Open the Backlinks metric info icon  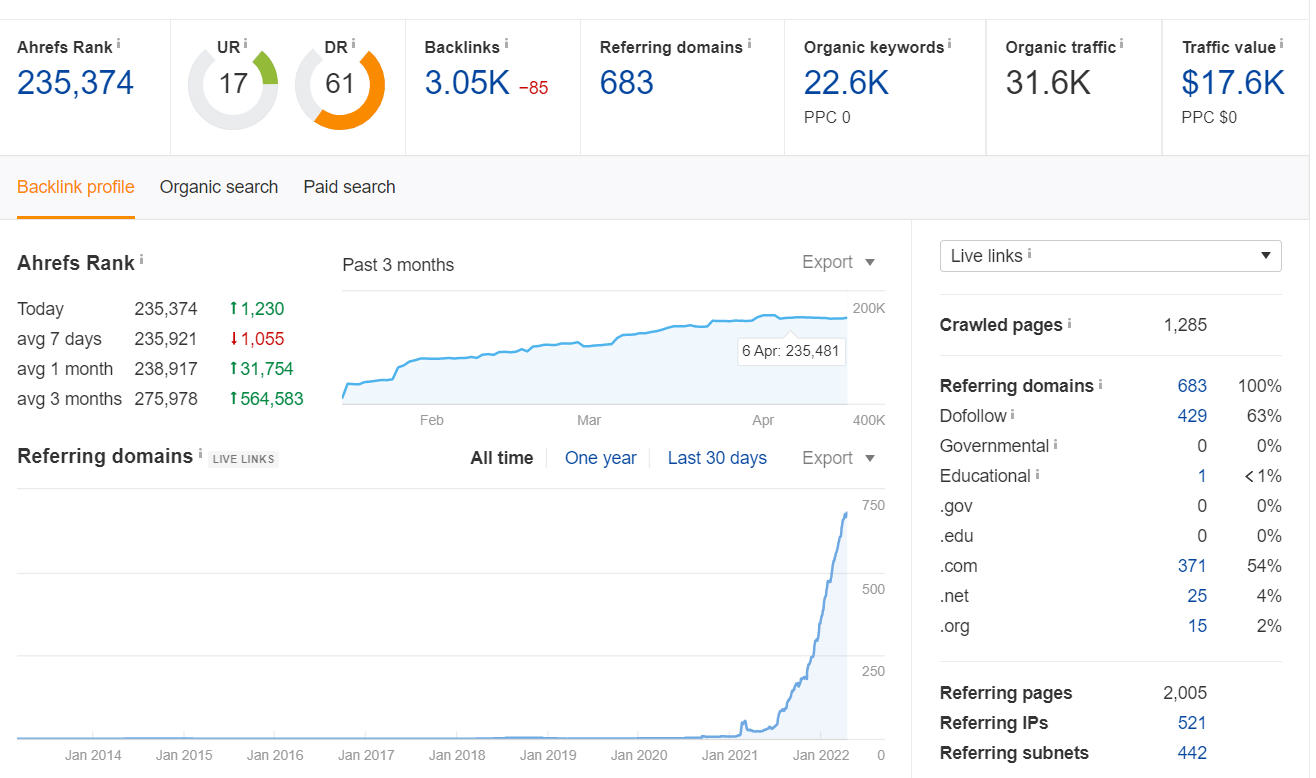[506, 43]
